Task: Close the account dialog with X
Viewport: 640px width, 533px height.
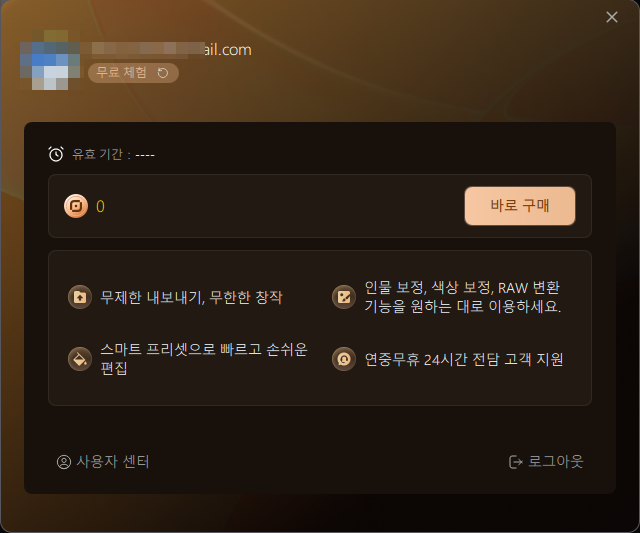Action: [x=612, y=17]
